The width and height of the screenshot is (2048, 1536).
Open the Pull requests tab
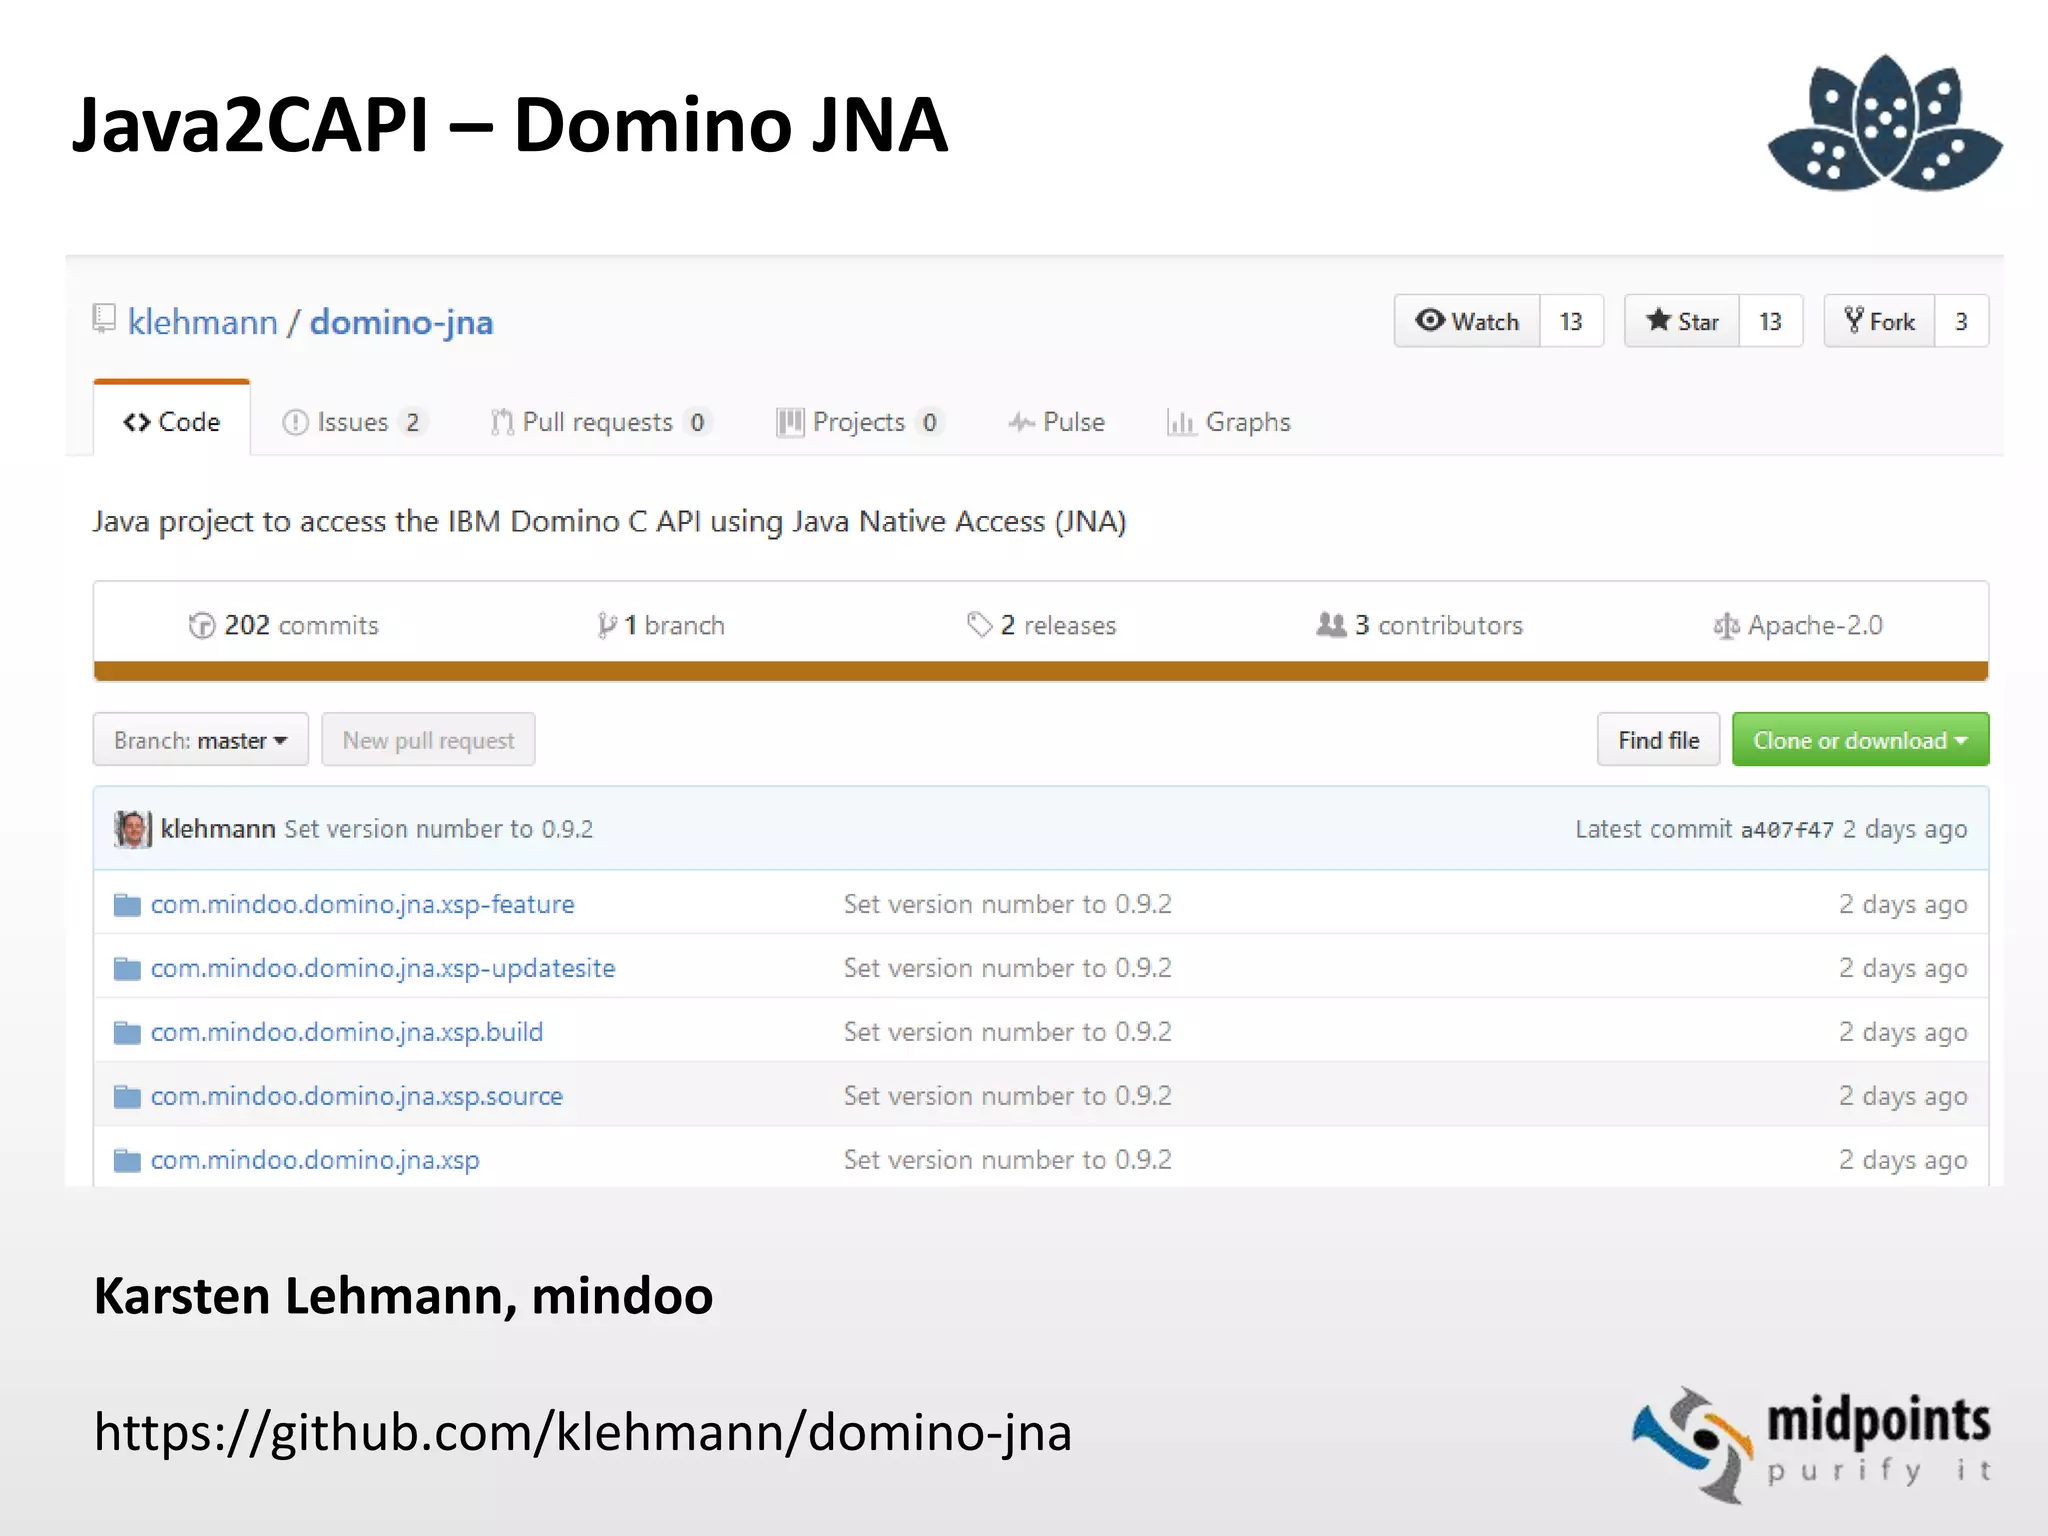[601, 422]
